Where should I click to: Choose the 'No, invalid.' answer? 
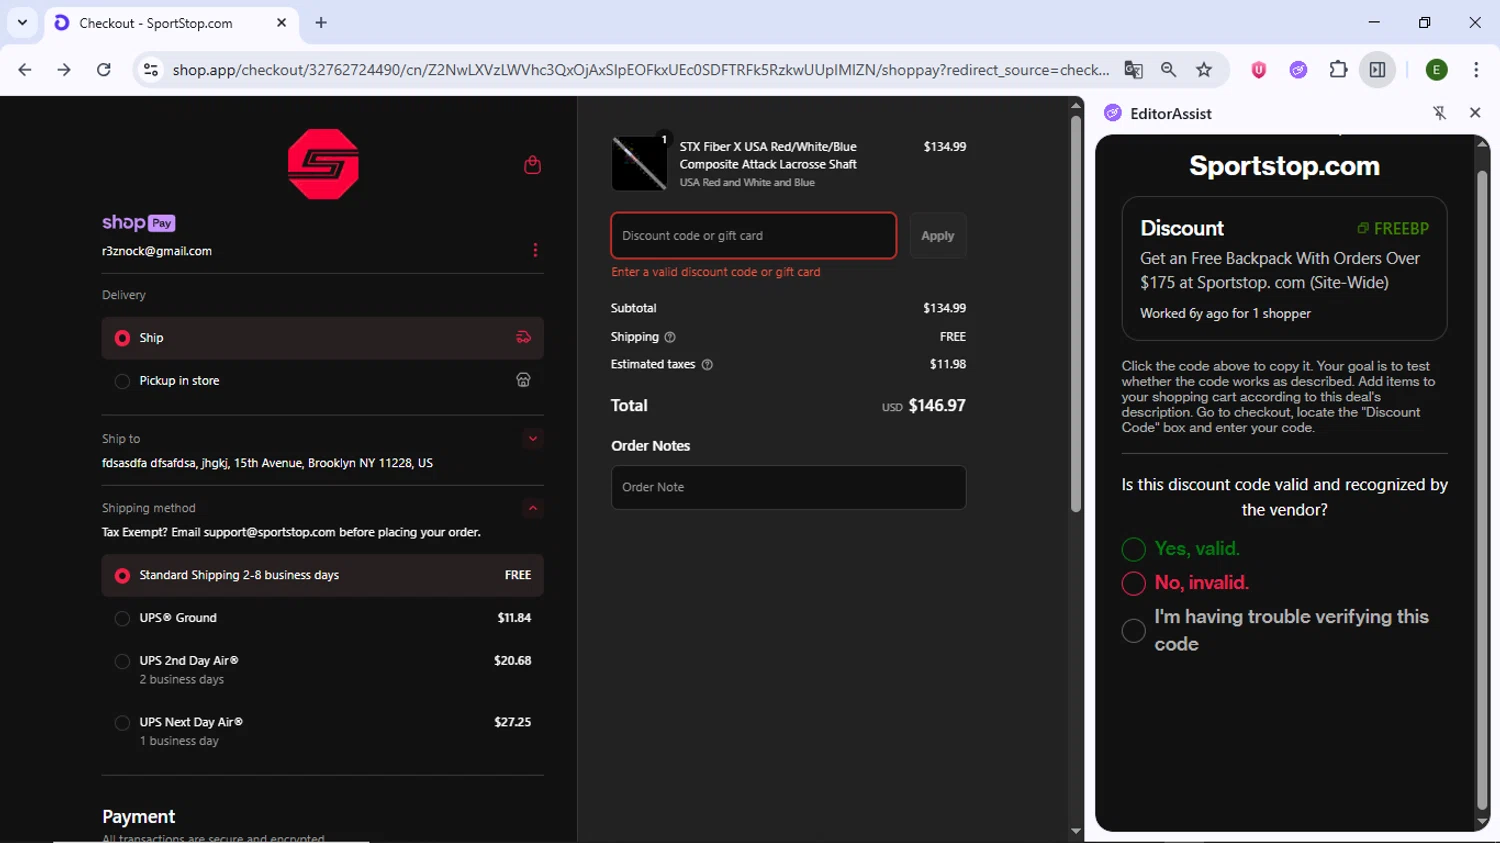pos(1134,583)
